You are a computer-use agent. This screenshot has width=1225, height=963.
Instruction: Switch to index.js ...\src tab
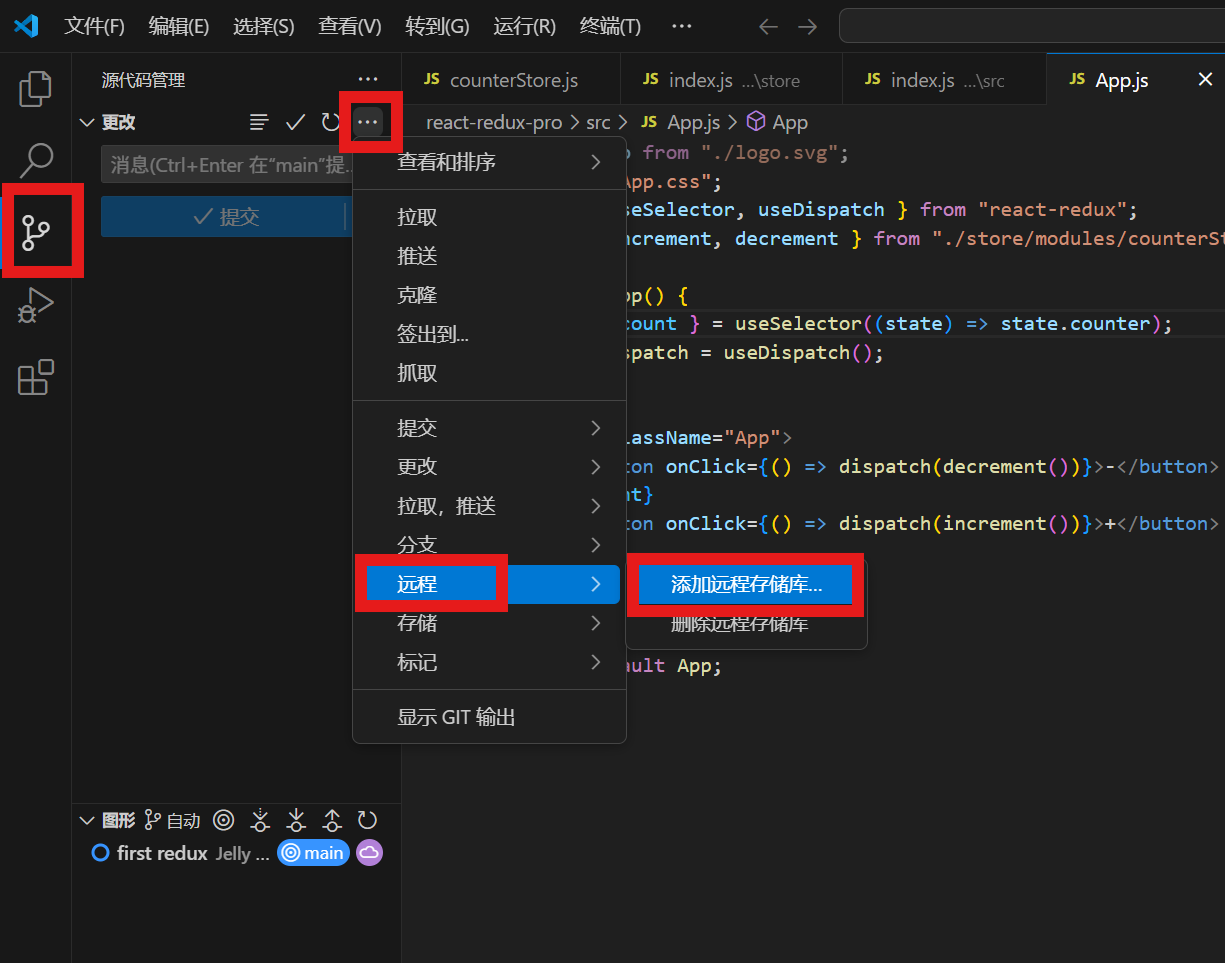[943, 80]
